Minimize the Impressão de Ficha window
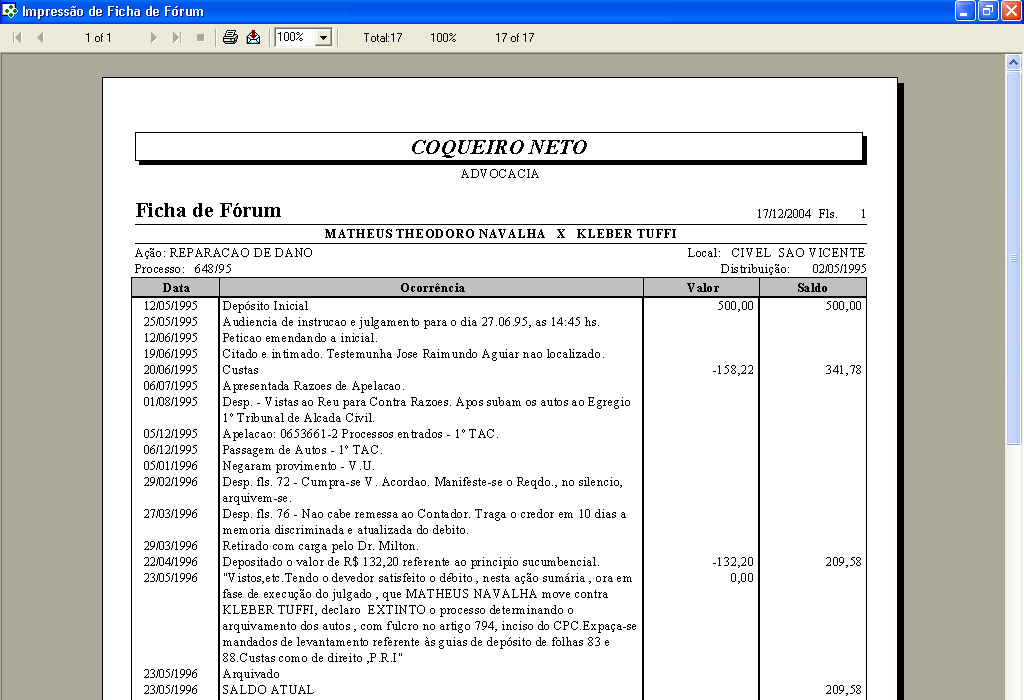Screen dimensions: 1024x700 (x=965, y=11)
